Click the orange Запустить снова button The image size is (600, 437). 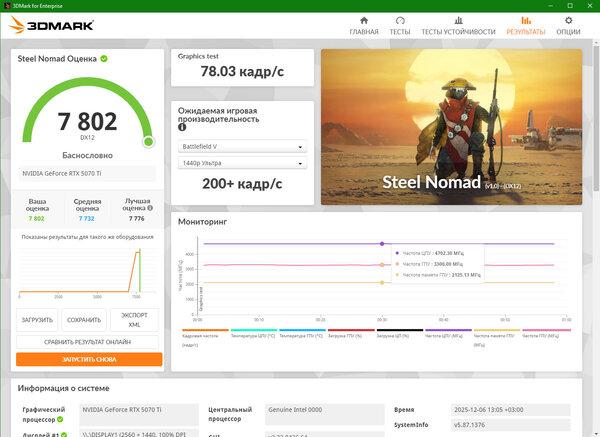89,359
